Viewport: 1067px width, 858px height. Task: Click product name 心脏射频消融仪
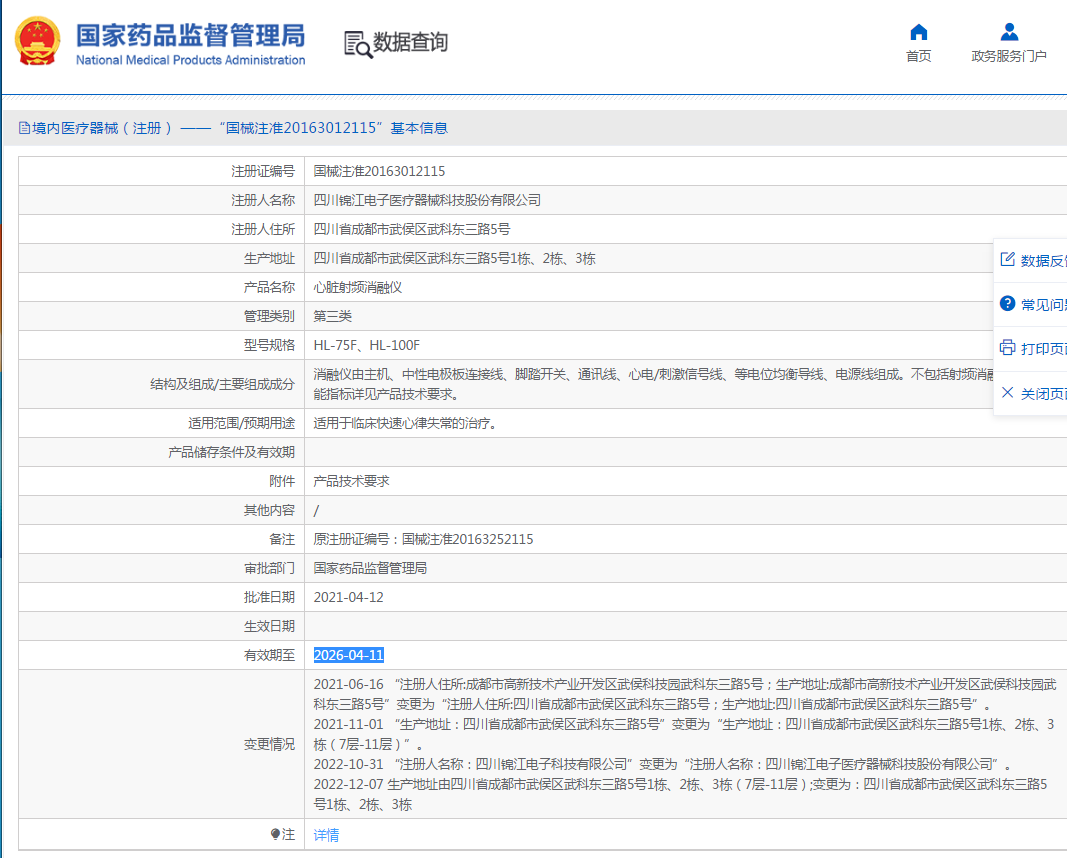pos(357,287)
